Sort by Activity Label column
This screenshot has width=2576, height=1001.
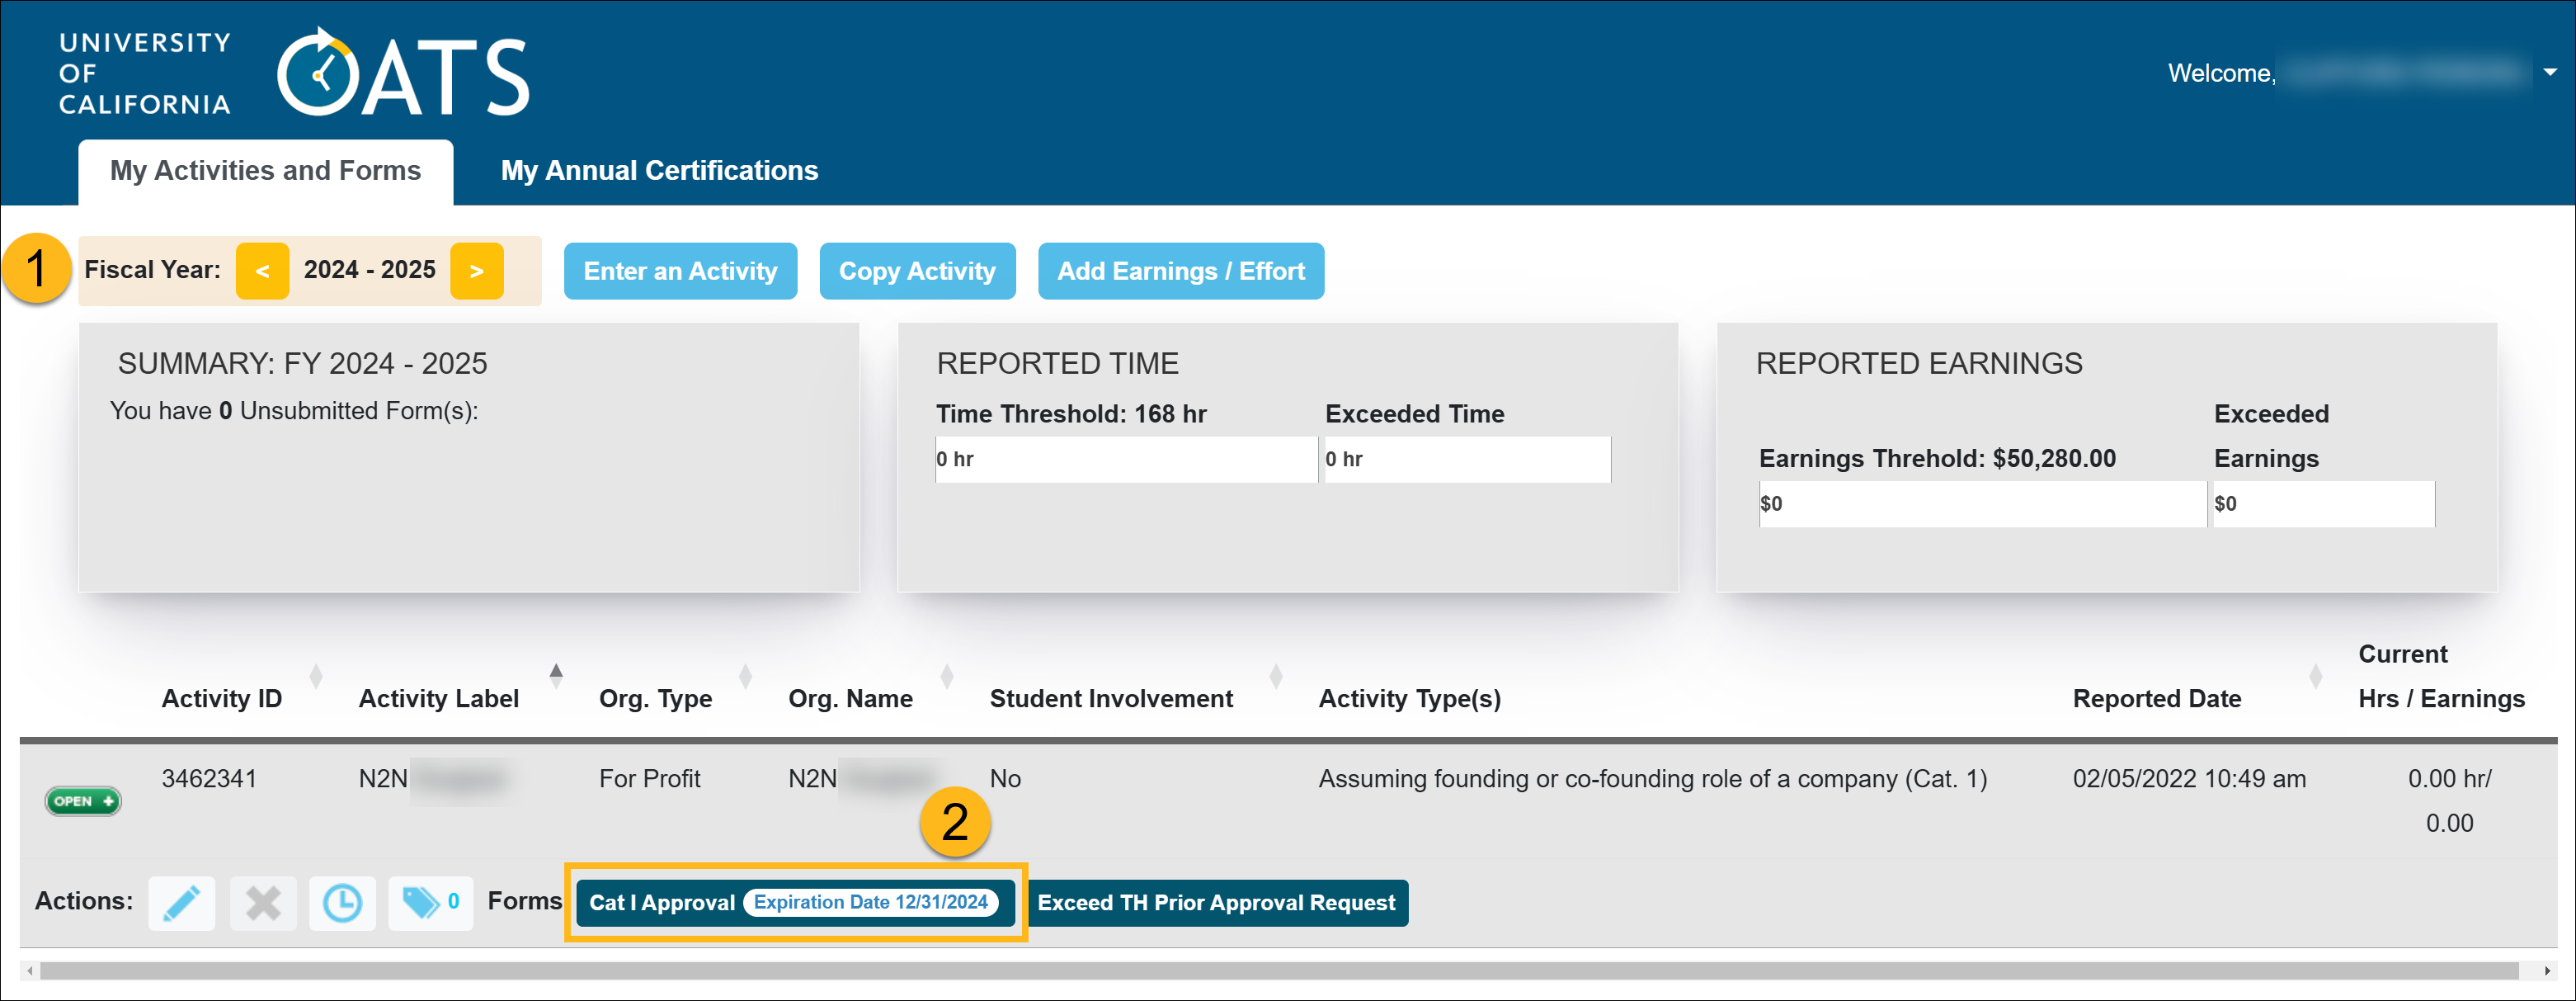439,698
